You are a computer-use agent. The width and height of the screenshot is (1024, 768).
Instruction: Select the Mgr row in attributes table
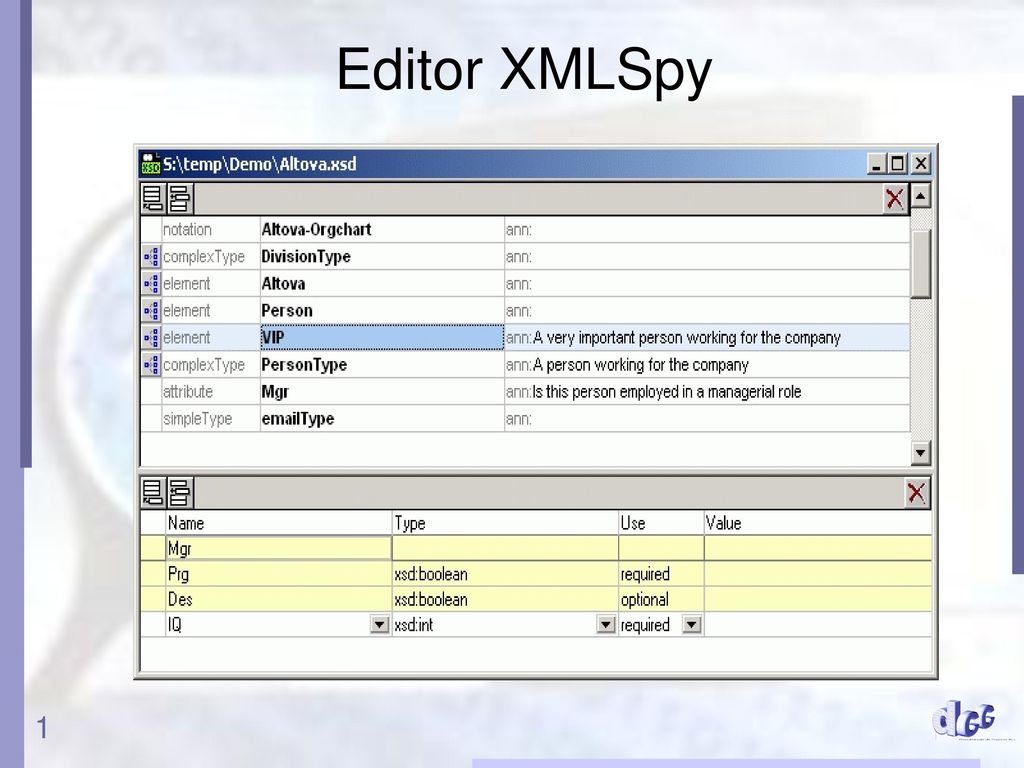pyautogui.click(x=536, y=549)
